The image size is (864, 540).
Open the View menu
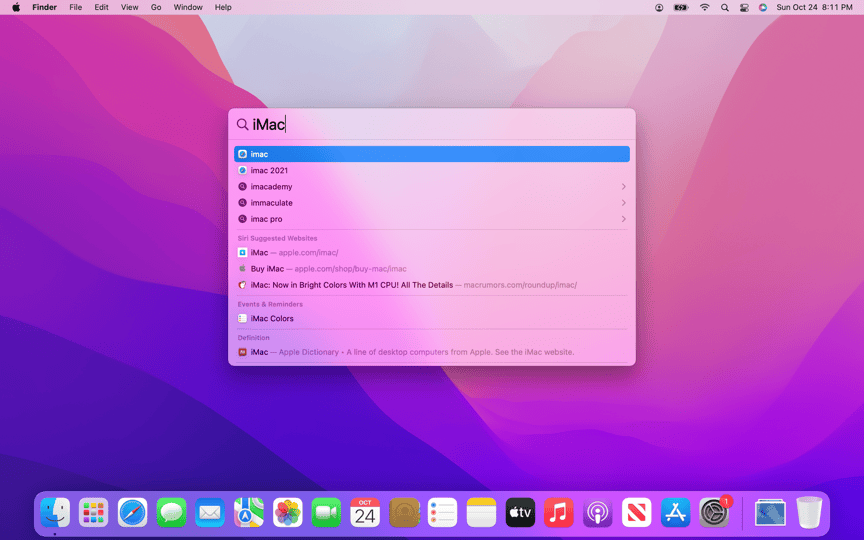pos(129,7)
